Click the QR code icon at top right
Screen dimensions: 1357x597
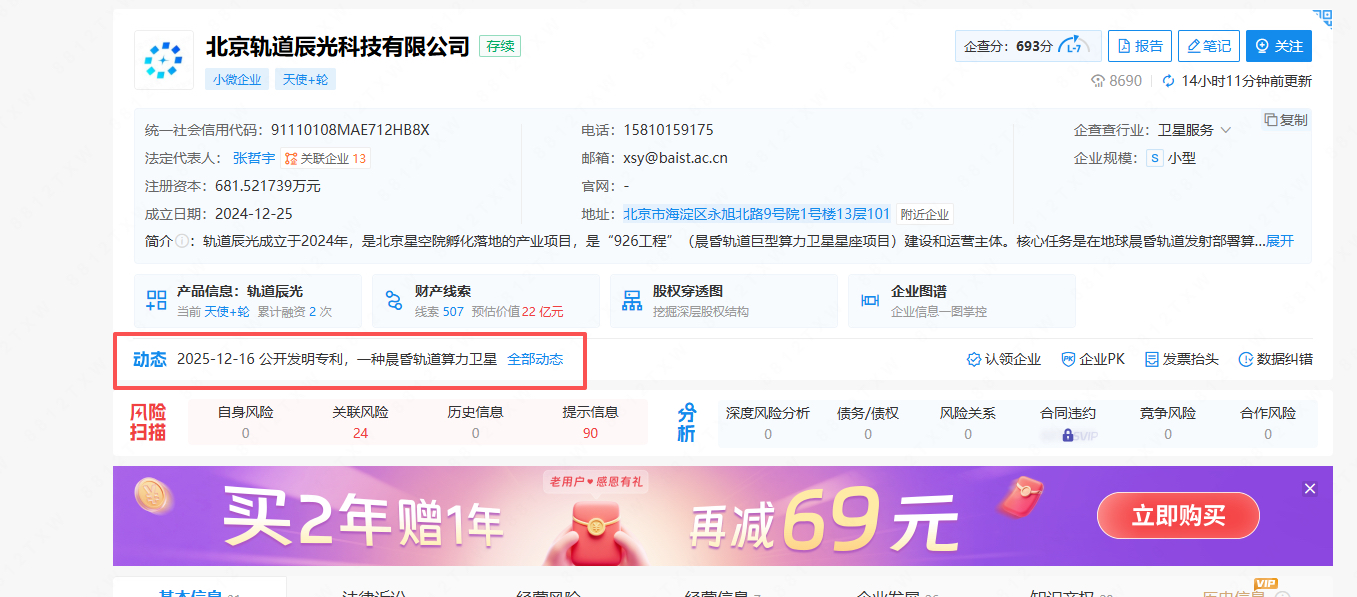tap(1322, 18)
